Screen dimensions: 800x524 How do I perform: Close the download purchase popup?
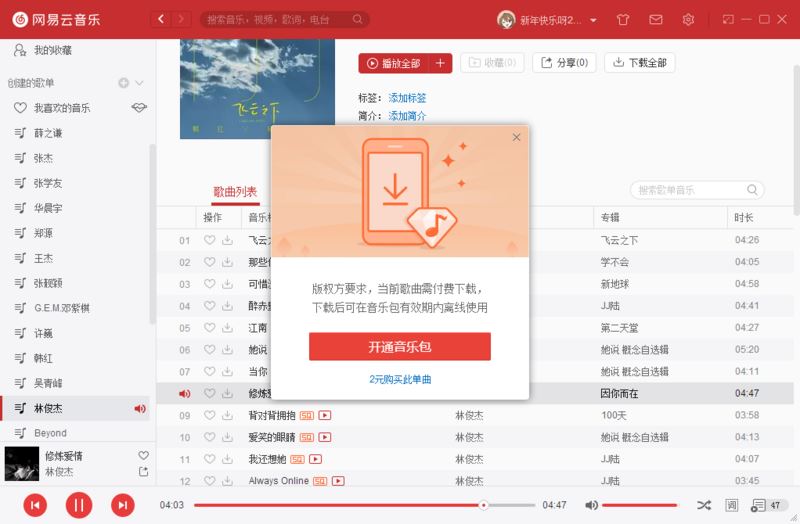pos(516,137)
